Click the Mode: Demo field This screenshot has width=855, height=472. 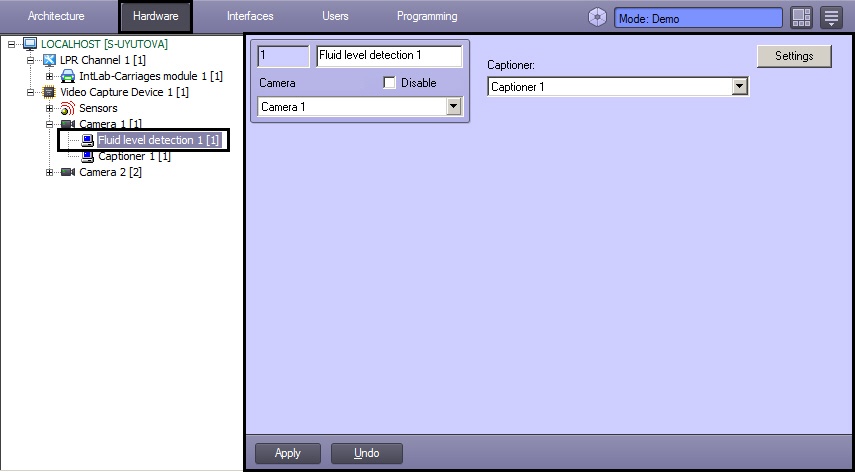click(698, 18)
